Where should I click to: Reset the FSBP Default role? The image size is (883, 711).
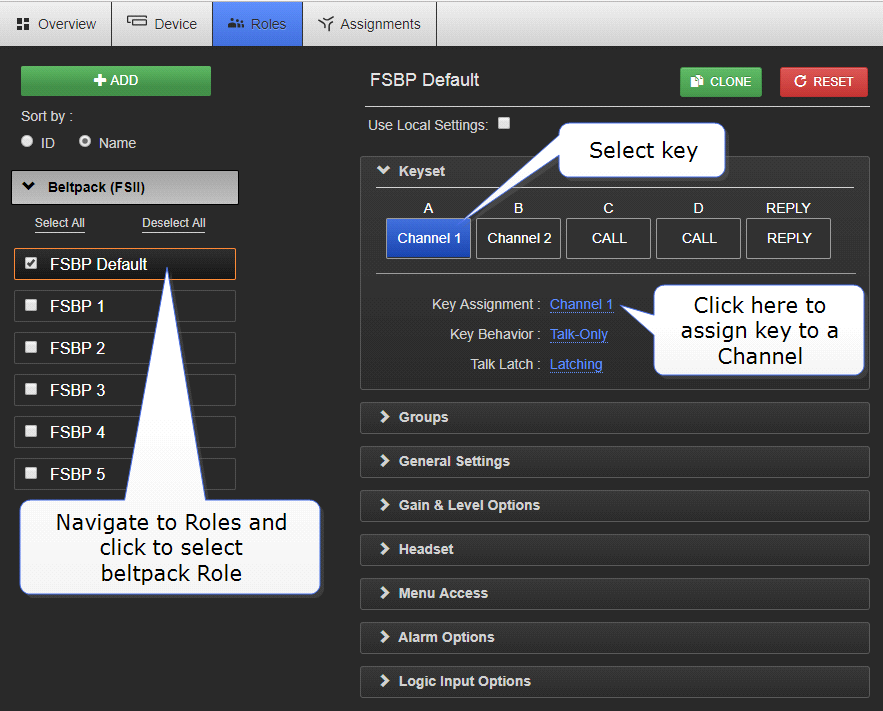pyautogui.click(x=824, y=82)
